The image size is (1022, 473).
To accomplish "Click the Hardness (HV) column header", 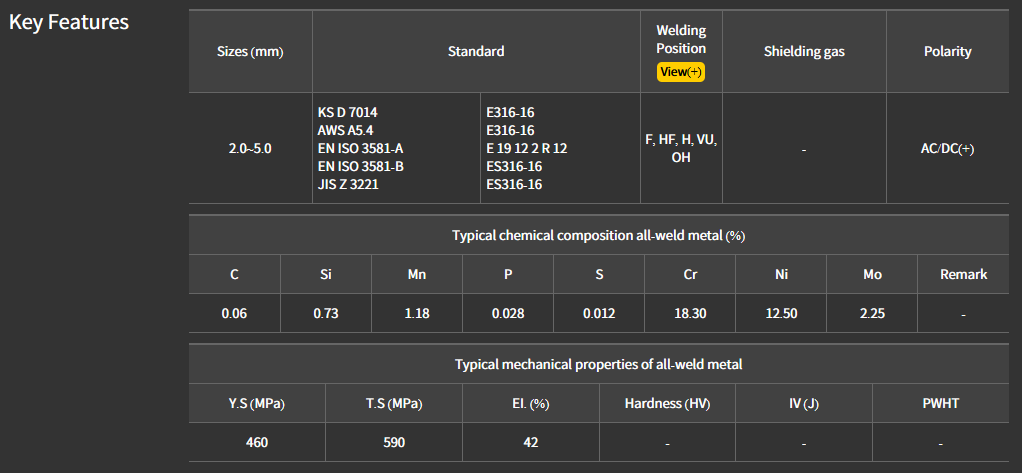I will (667, 404).
